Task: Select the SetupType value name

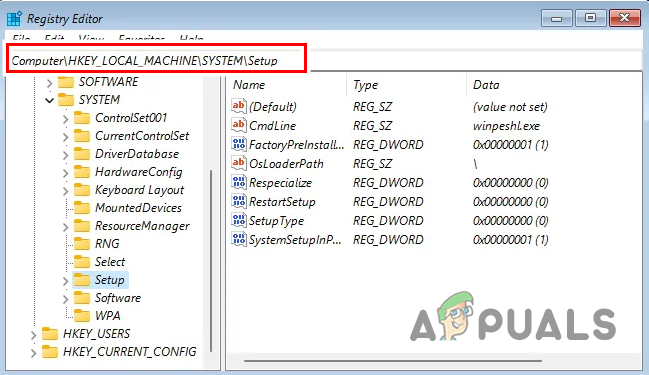Action: [276, 221]
